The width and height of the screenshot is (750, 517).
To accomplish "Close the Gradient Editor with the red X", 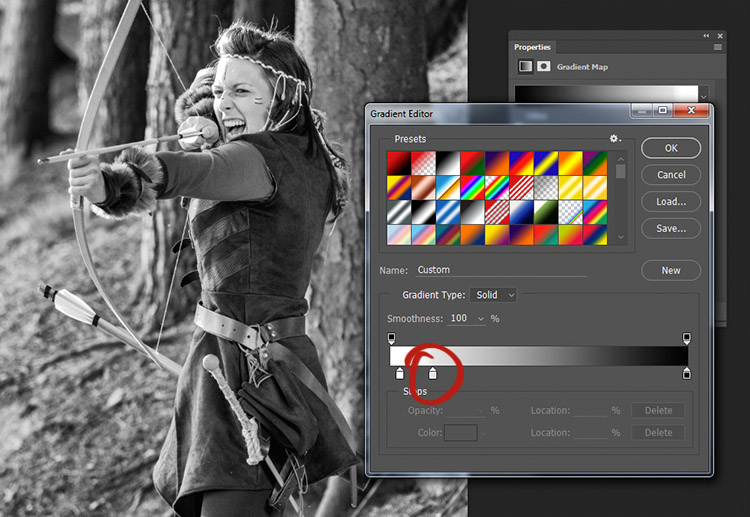I will tap(691, 111).
